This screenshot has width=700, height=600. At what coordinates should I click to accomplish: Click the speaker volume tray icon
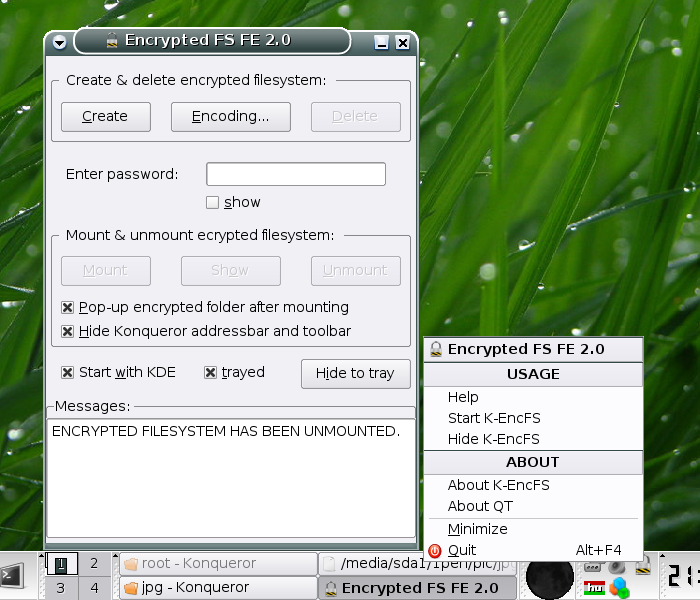(x=617, y=567)
